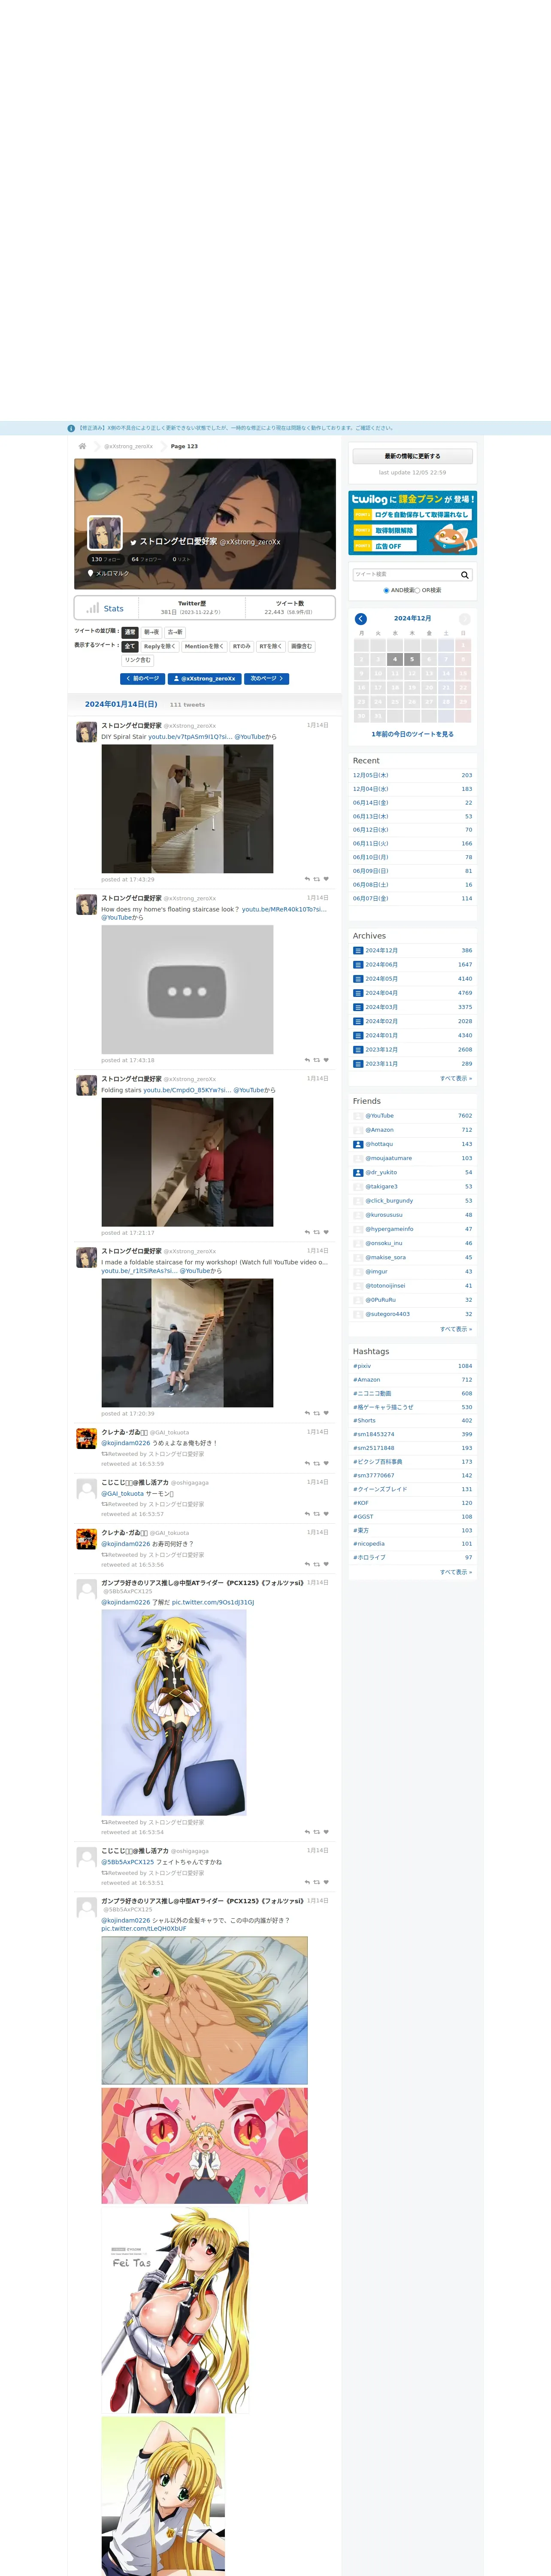Click retweet icon on DIY Spiral Stair tweet
The height and width of the screenshot is (2576, 551).
317,879
